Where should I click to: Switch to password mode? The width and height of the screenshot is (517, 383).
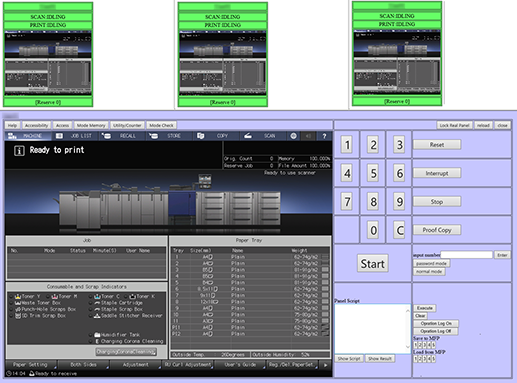[x=431, y=263]
